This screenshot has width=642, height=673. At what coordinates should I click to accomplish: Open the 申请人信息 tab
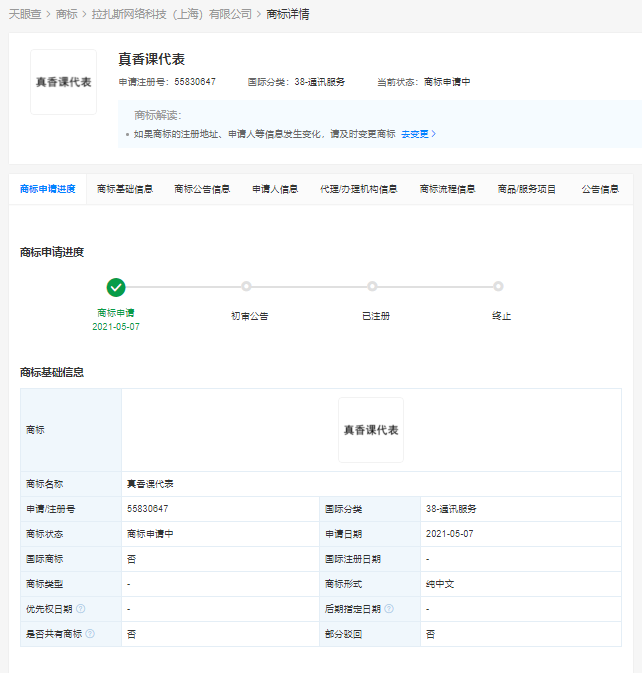pos(275,189)
